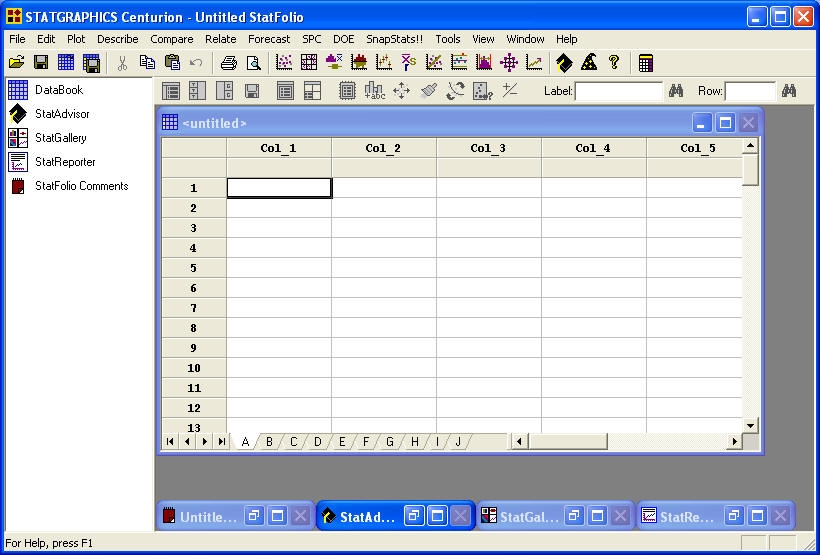Open the regression line plot icon
Image resolution: width=820 pixels, height=555 pixels.
(x=434, y=63)
